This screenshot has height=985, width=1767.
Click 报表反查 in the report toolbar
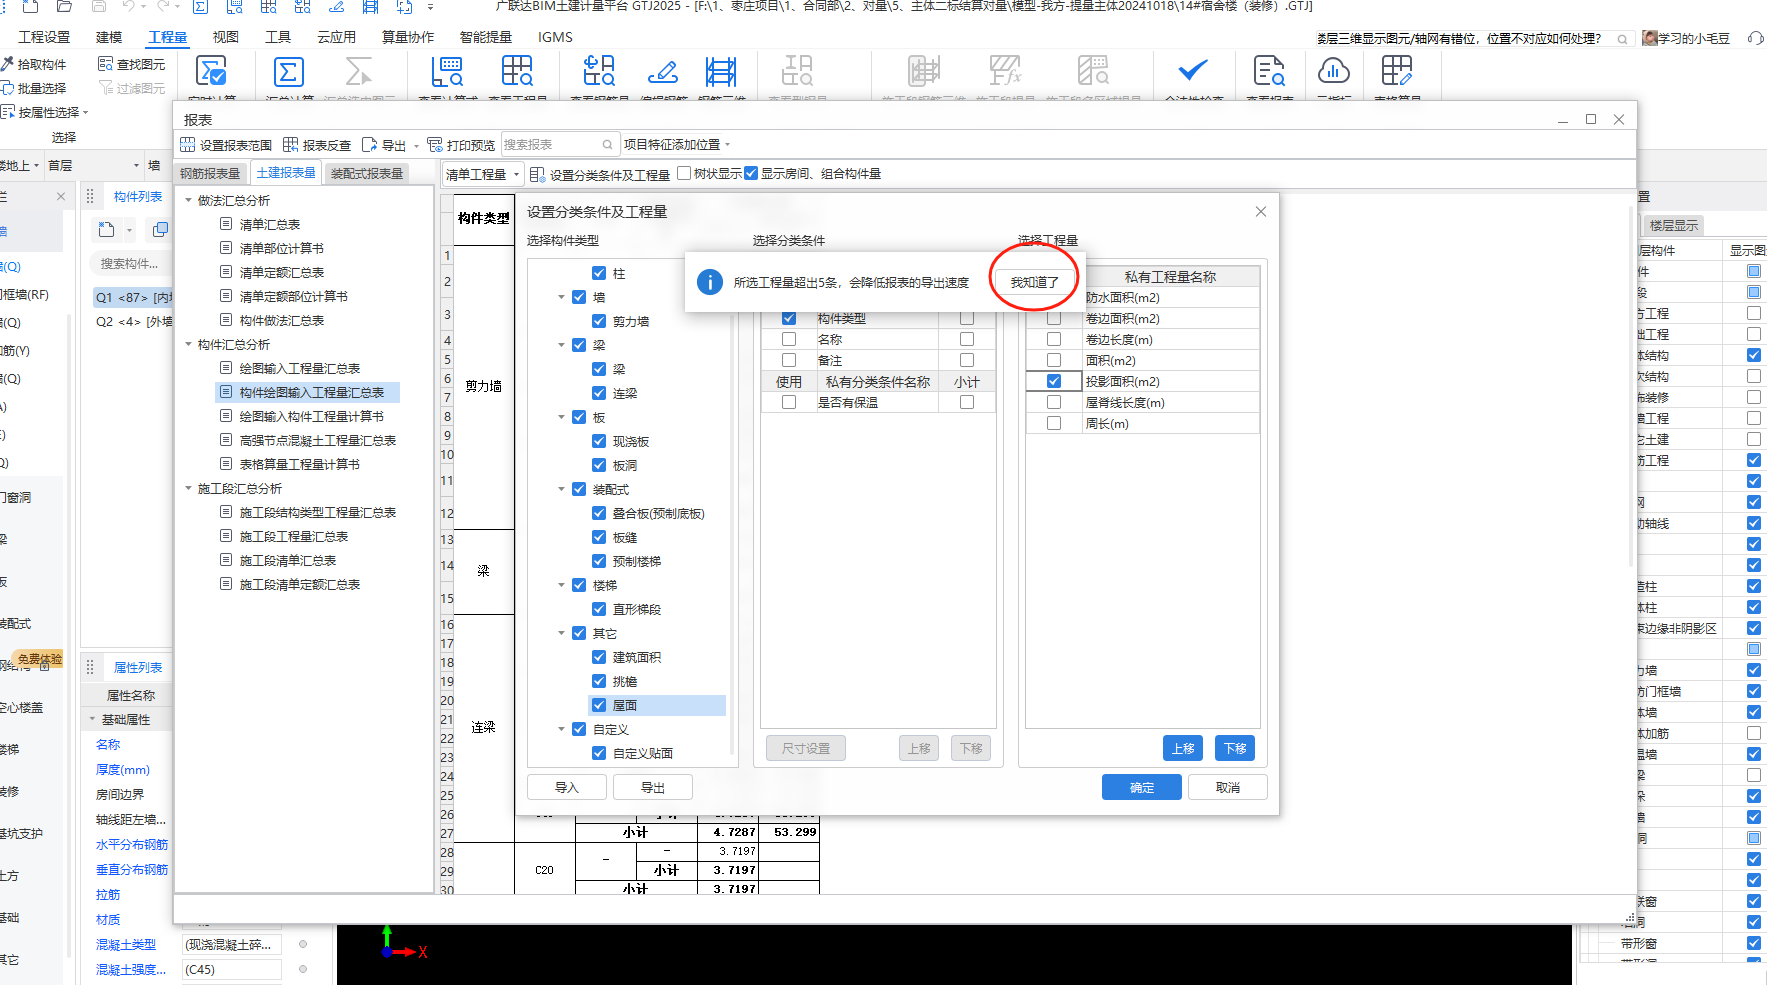pyautogui.click(x=317, y=145)
